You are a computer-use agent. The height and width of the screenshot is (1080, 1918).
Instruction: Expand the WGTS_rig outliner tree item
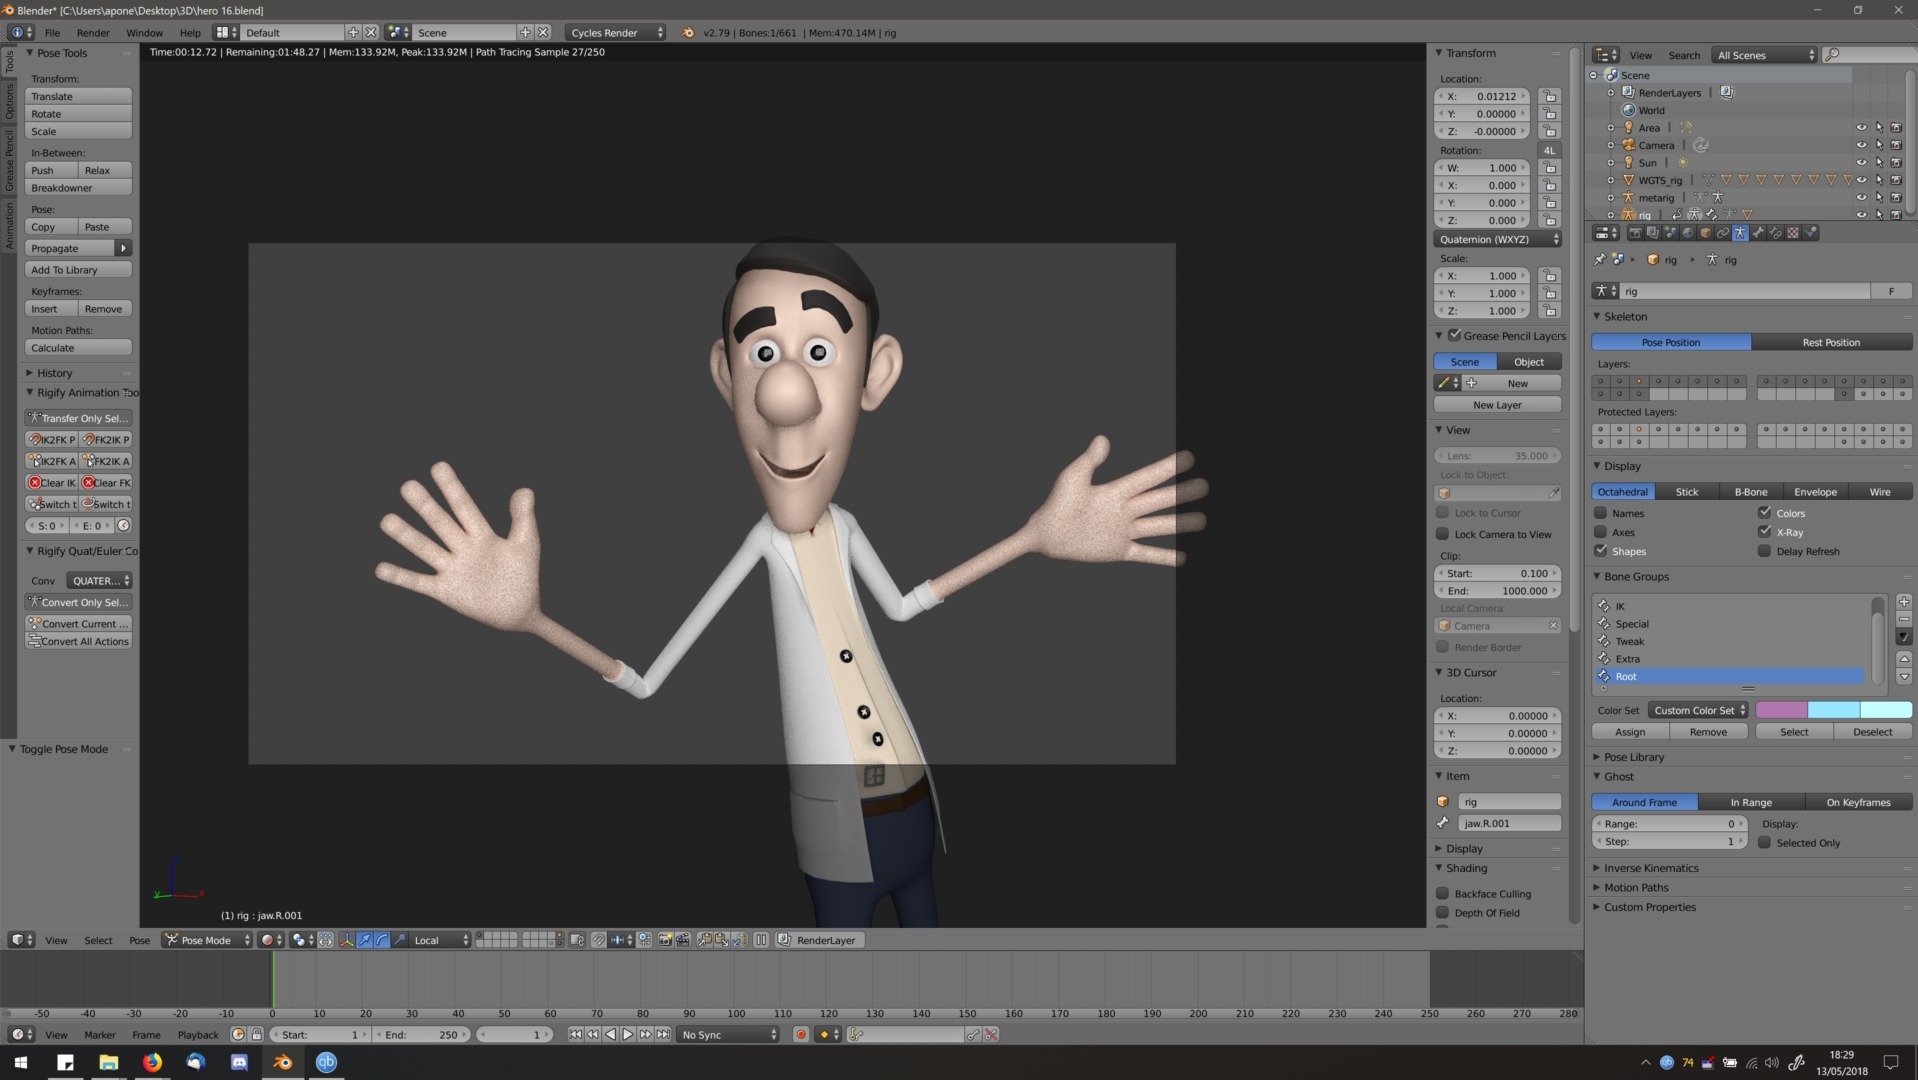pos(1610,180)
